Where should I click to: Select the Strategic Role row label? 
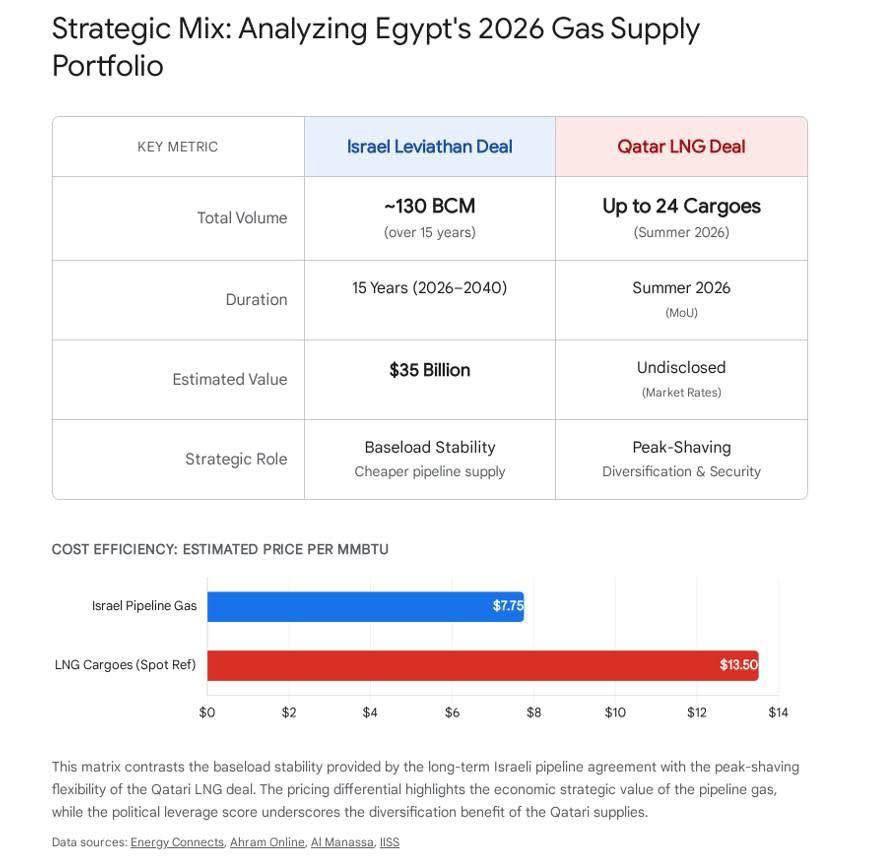pyautogui.click(x=236, y=459)
